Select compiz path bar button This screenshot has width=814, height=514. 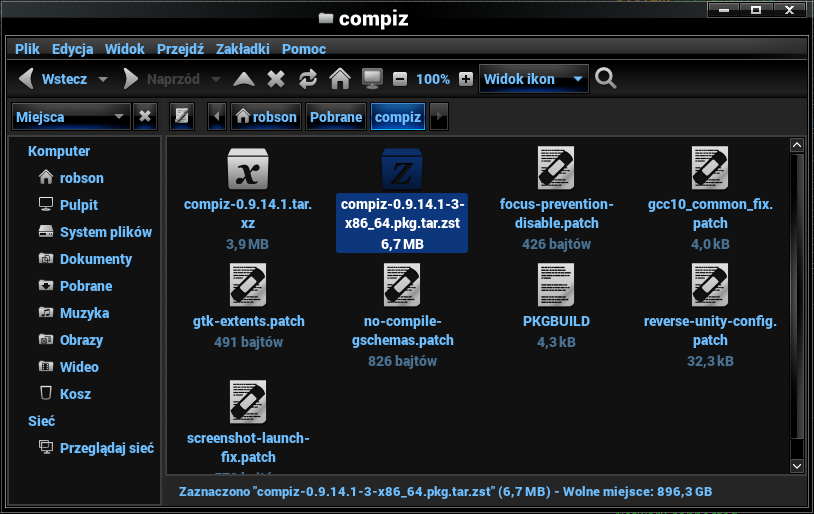(398, 117)
